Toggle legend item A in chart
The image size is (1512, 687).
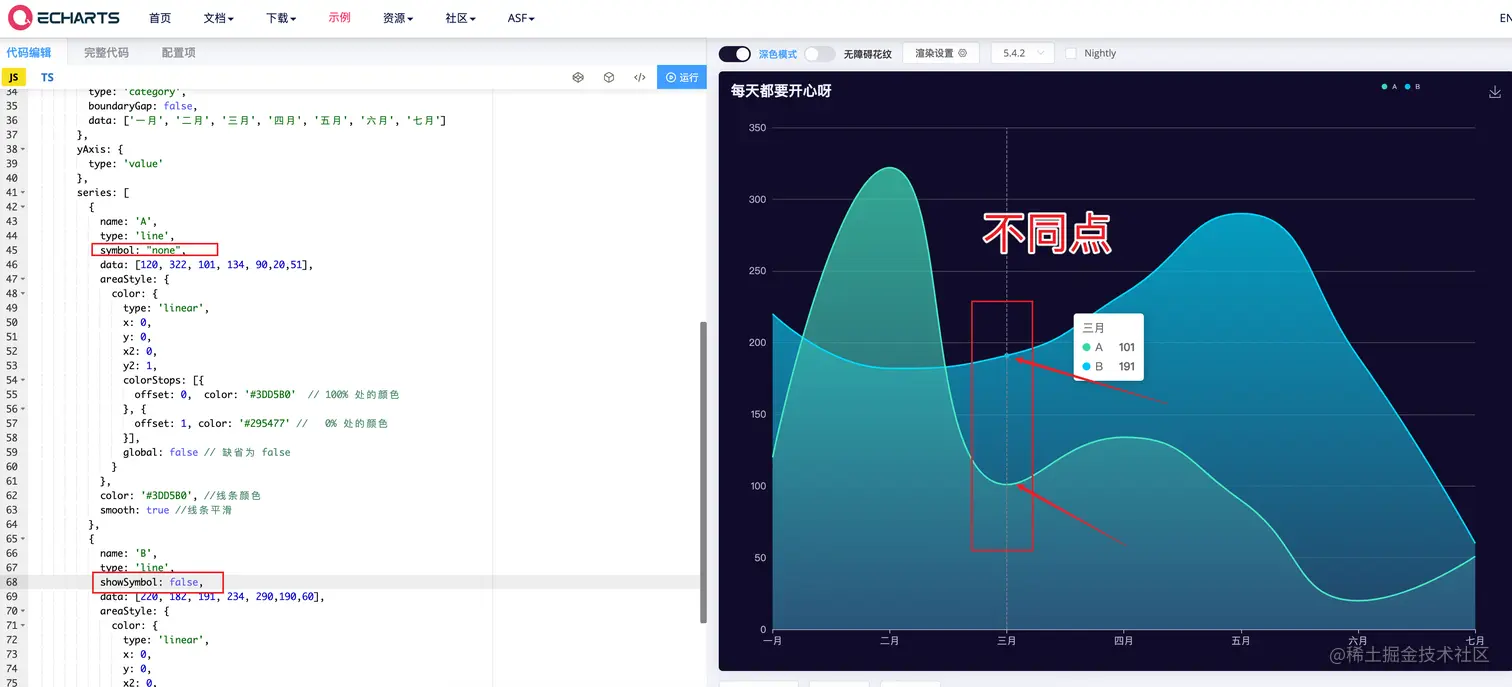click(x=1389, y=87)
